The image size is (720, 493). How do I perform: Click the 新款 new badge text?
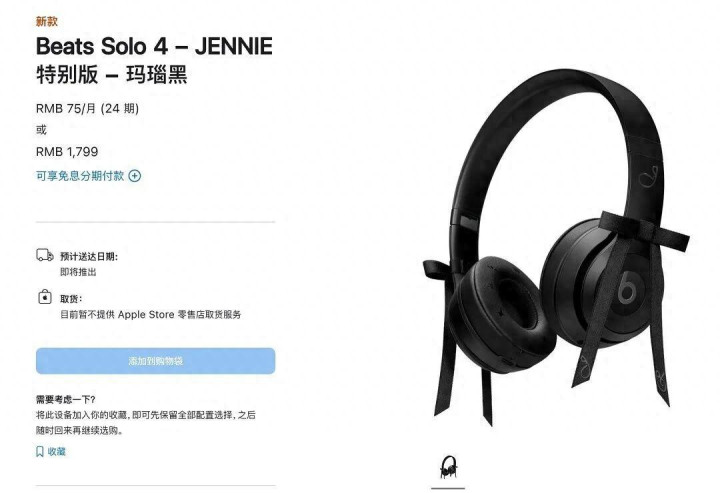point(47,21)
